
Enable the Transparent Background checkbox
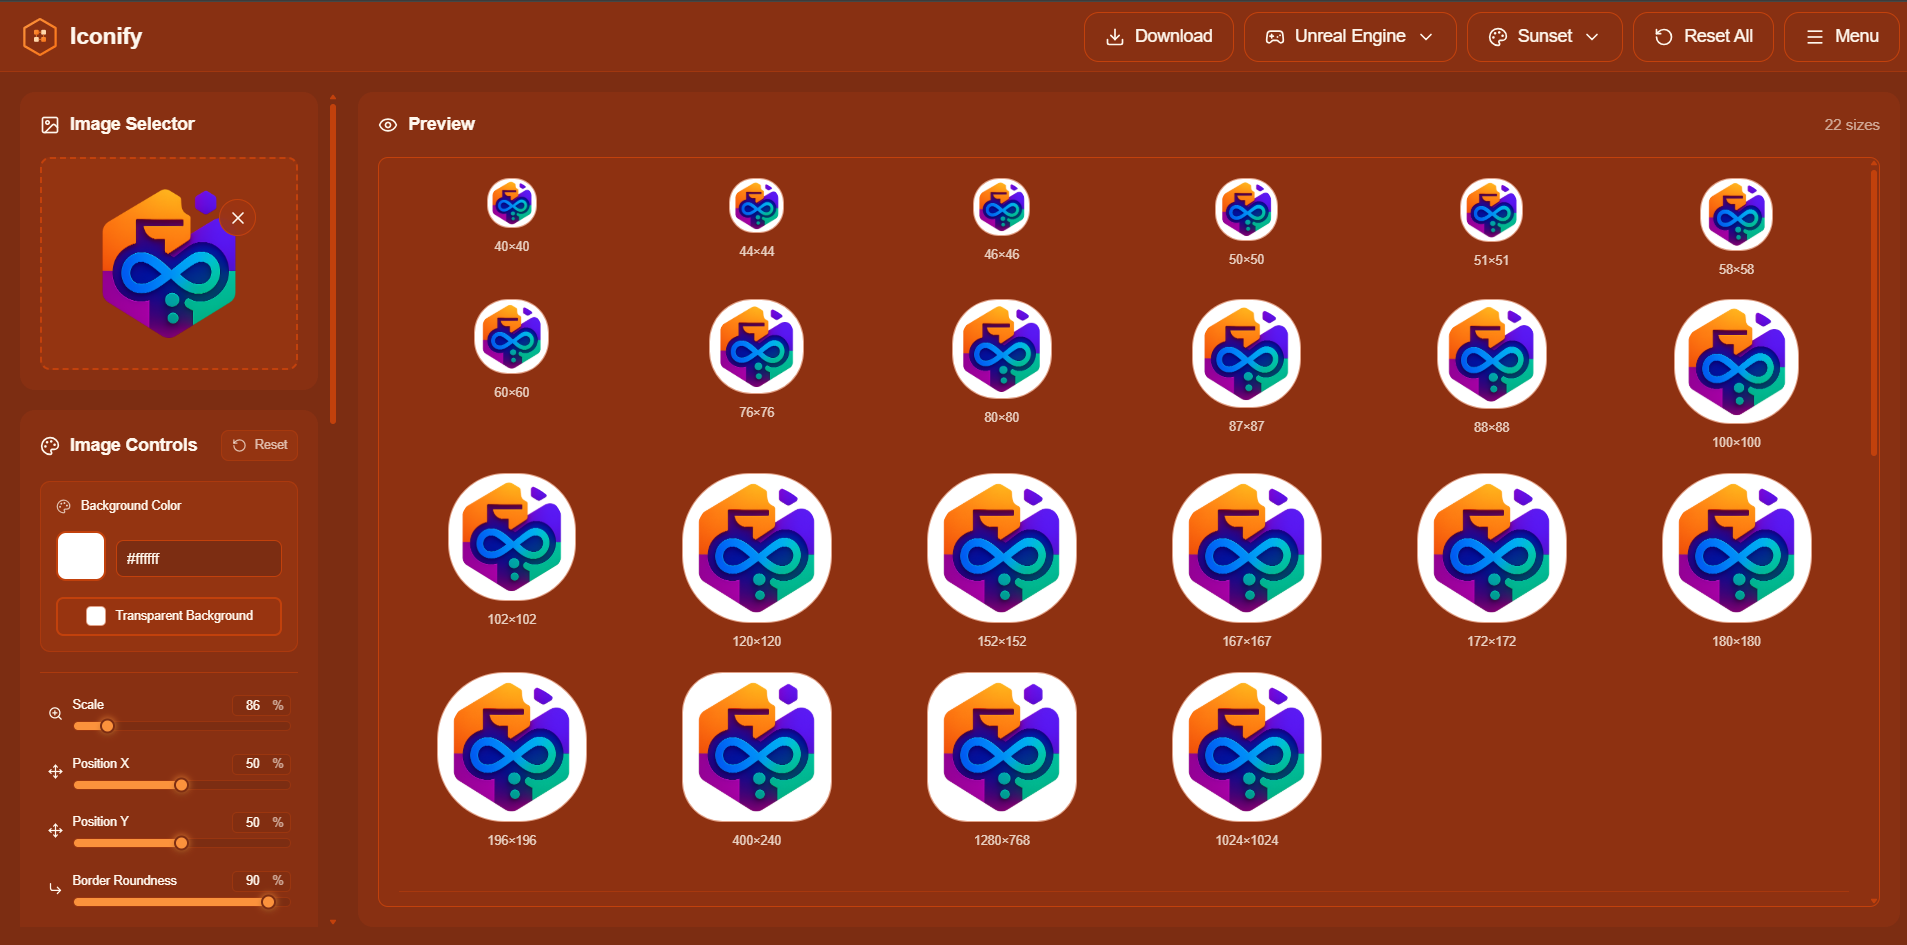click(x=96, y=615)
